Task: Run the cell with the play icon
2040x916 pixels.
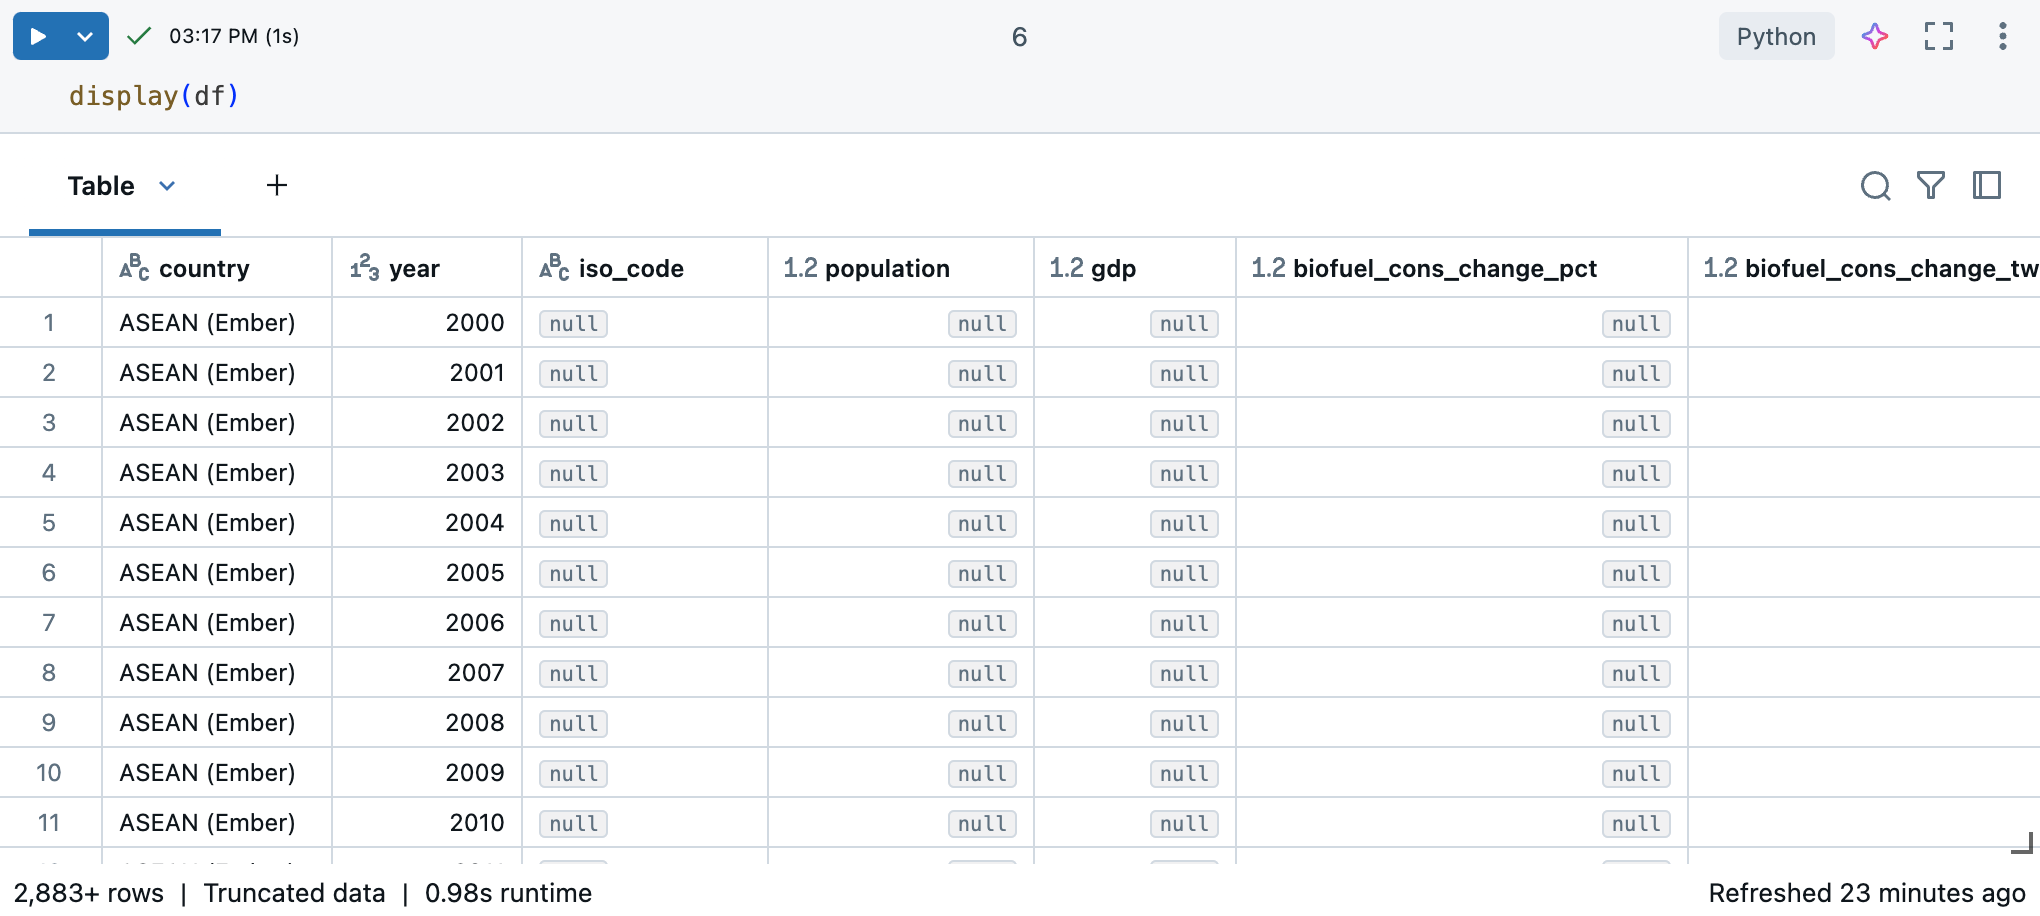Action: click(x=37, y=35)
